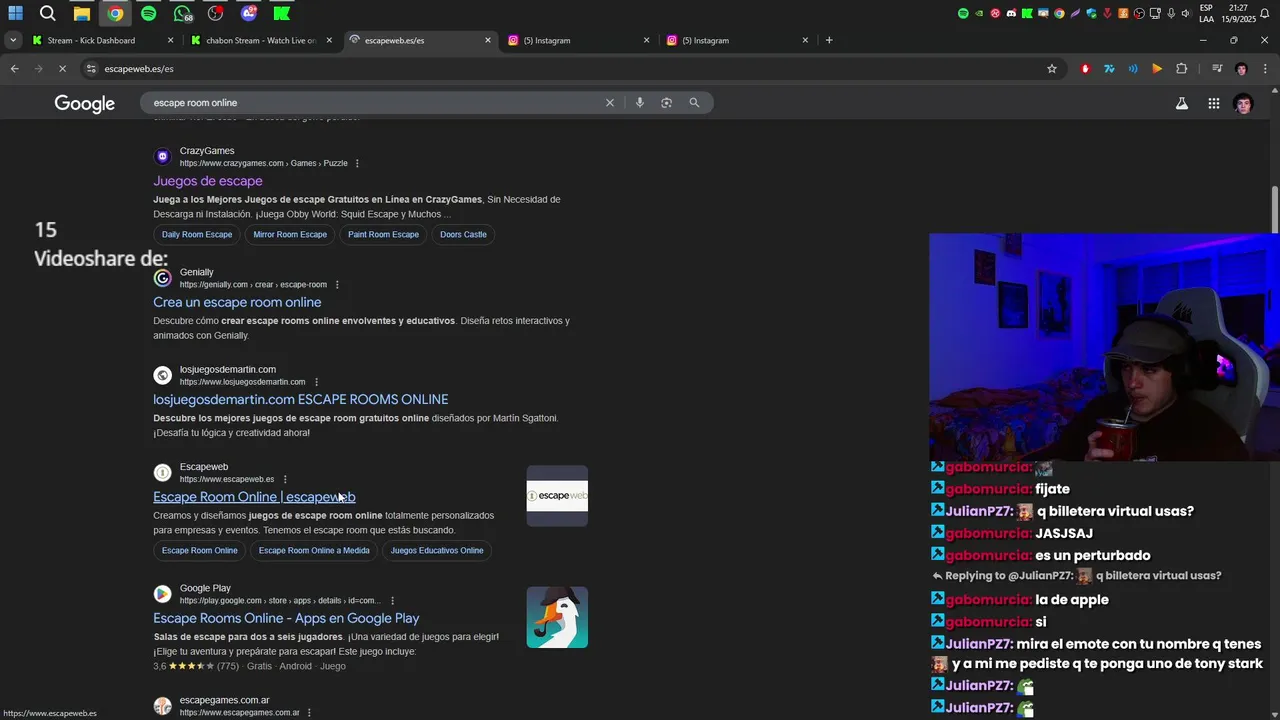Open the 7TV extension icon

(1109, 69)
